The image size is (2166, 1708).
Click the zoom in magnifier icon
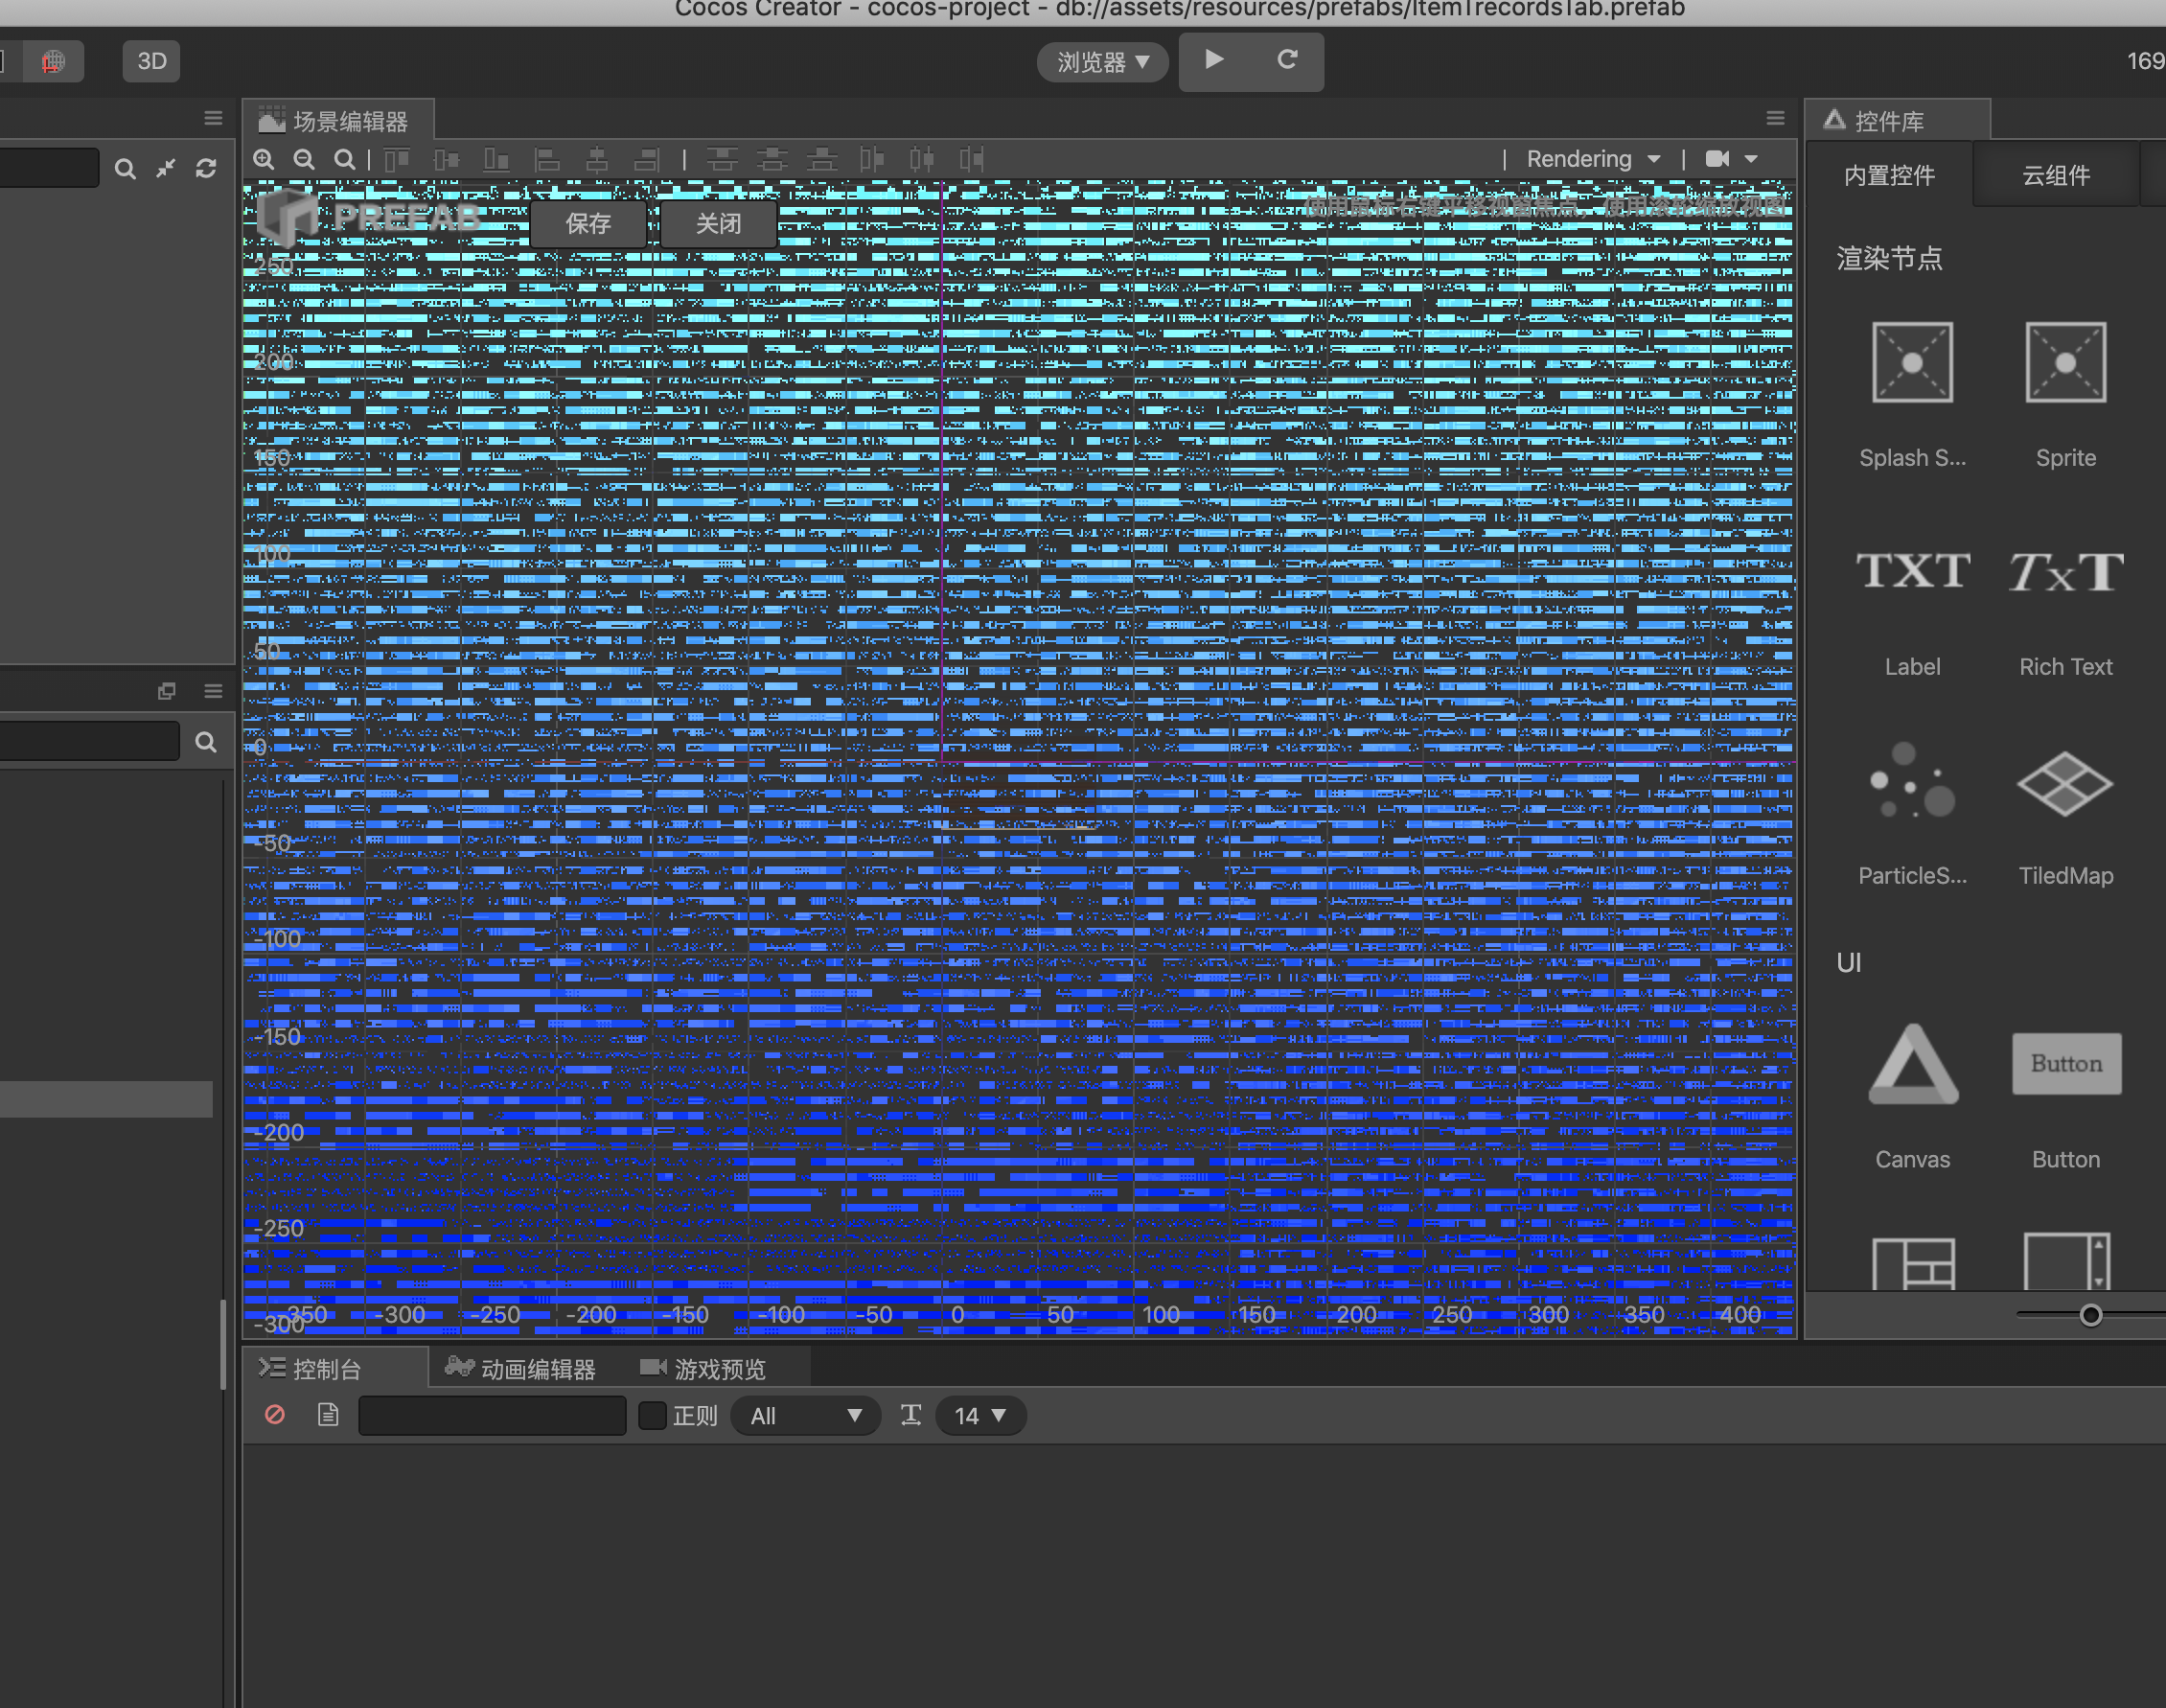click(264, 159)
